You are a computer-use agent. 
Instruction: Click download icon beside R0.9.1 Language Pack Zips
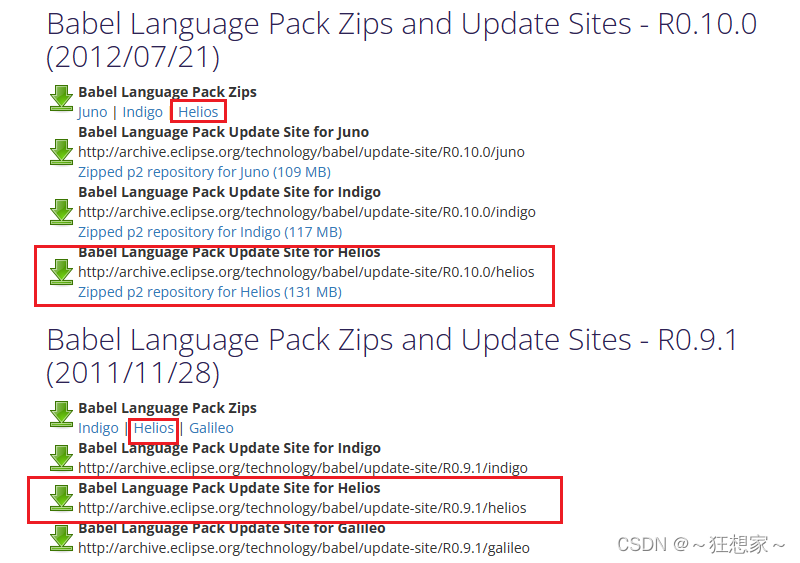click(61, 413)
